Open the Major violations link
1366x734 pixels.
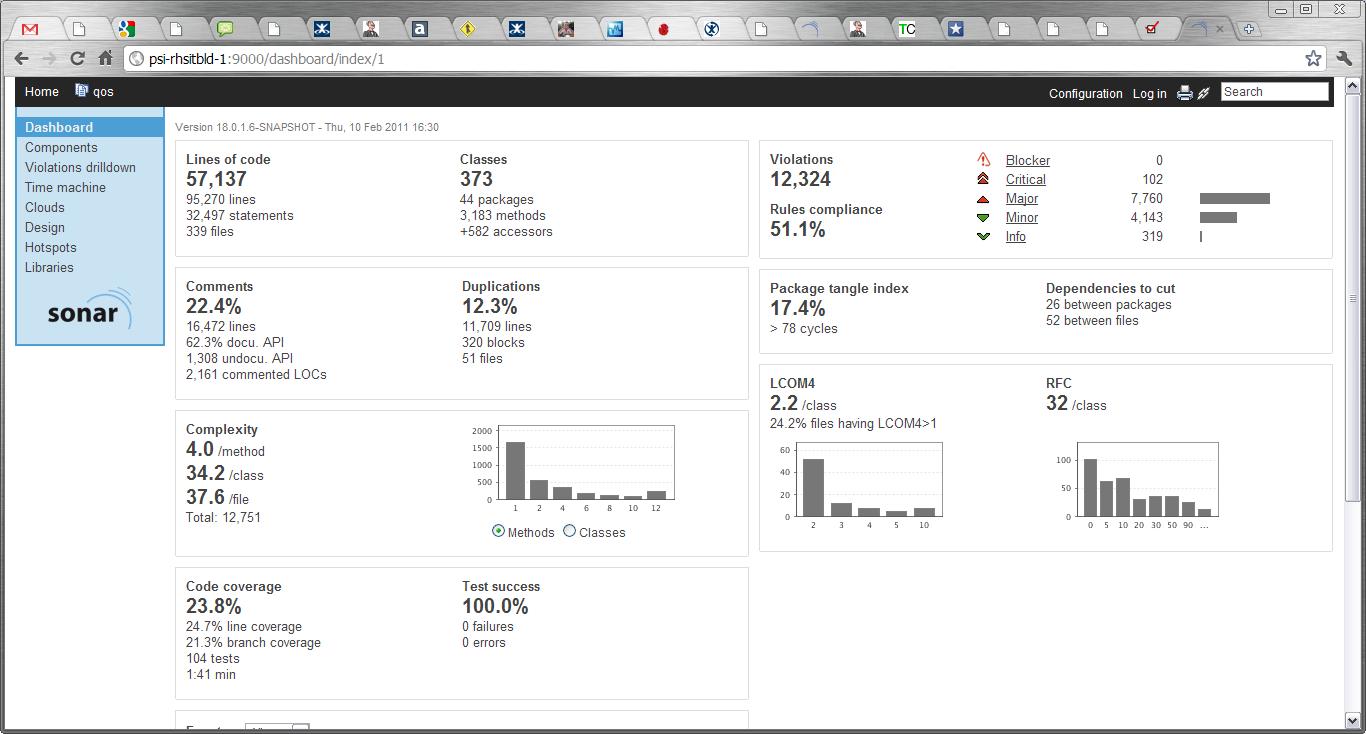pos(1021,198)
